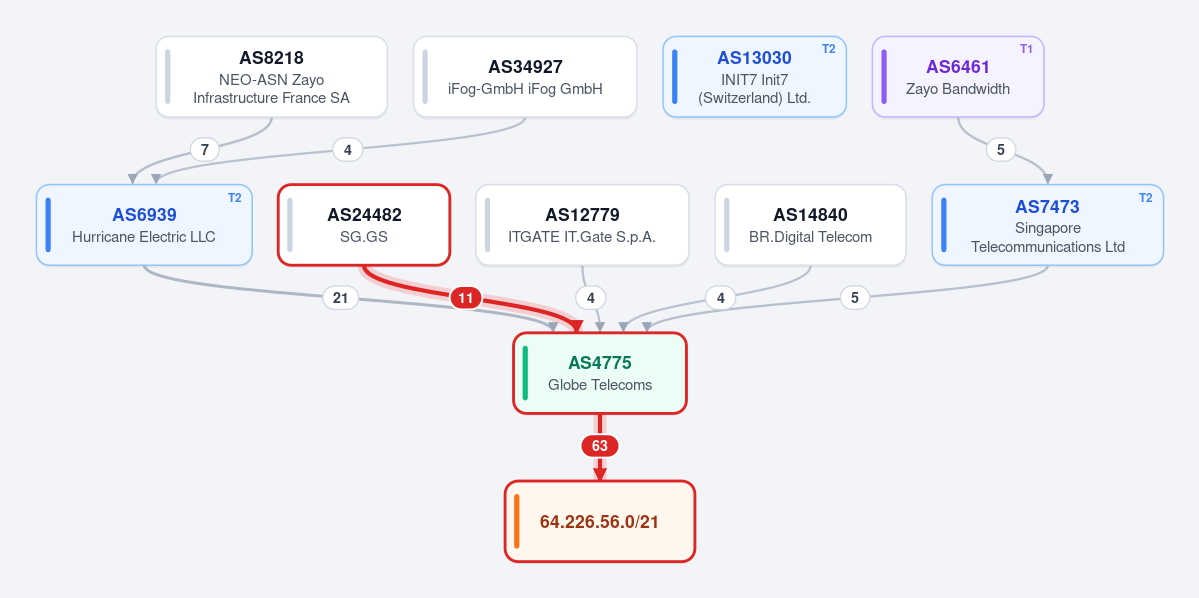Click the edge badge 5 below AS6461
This screenshot has width=1199, height=598.
click(1001, 150)
